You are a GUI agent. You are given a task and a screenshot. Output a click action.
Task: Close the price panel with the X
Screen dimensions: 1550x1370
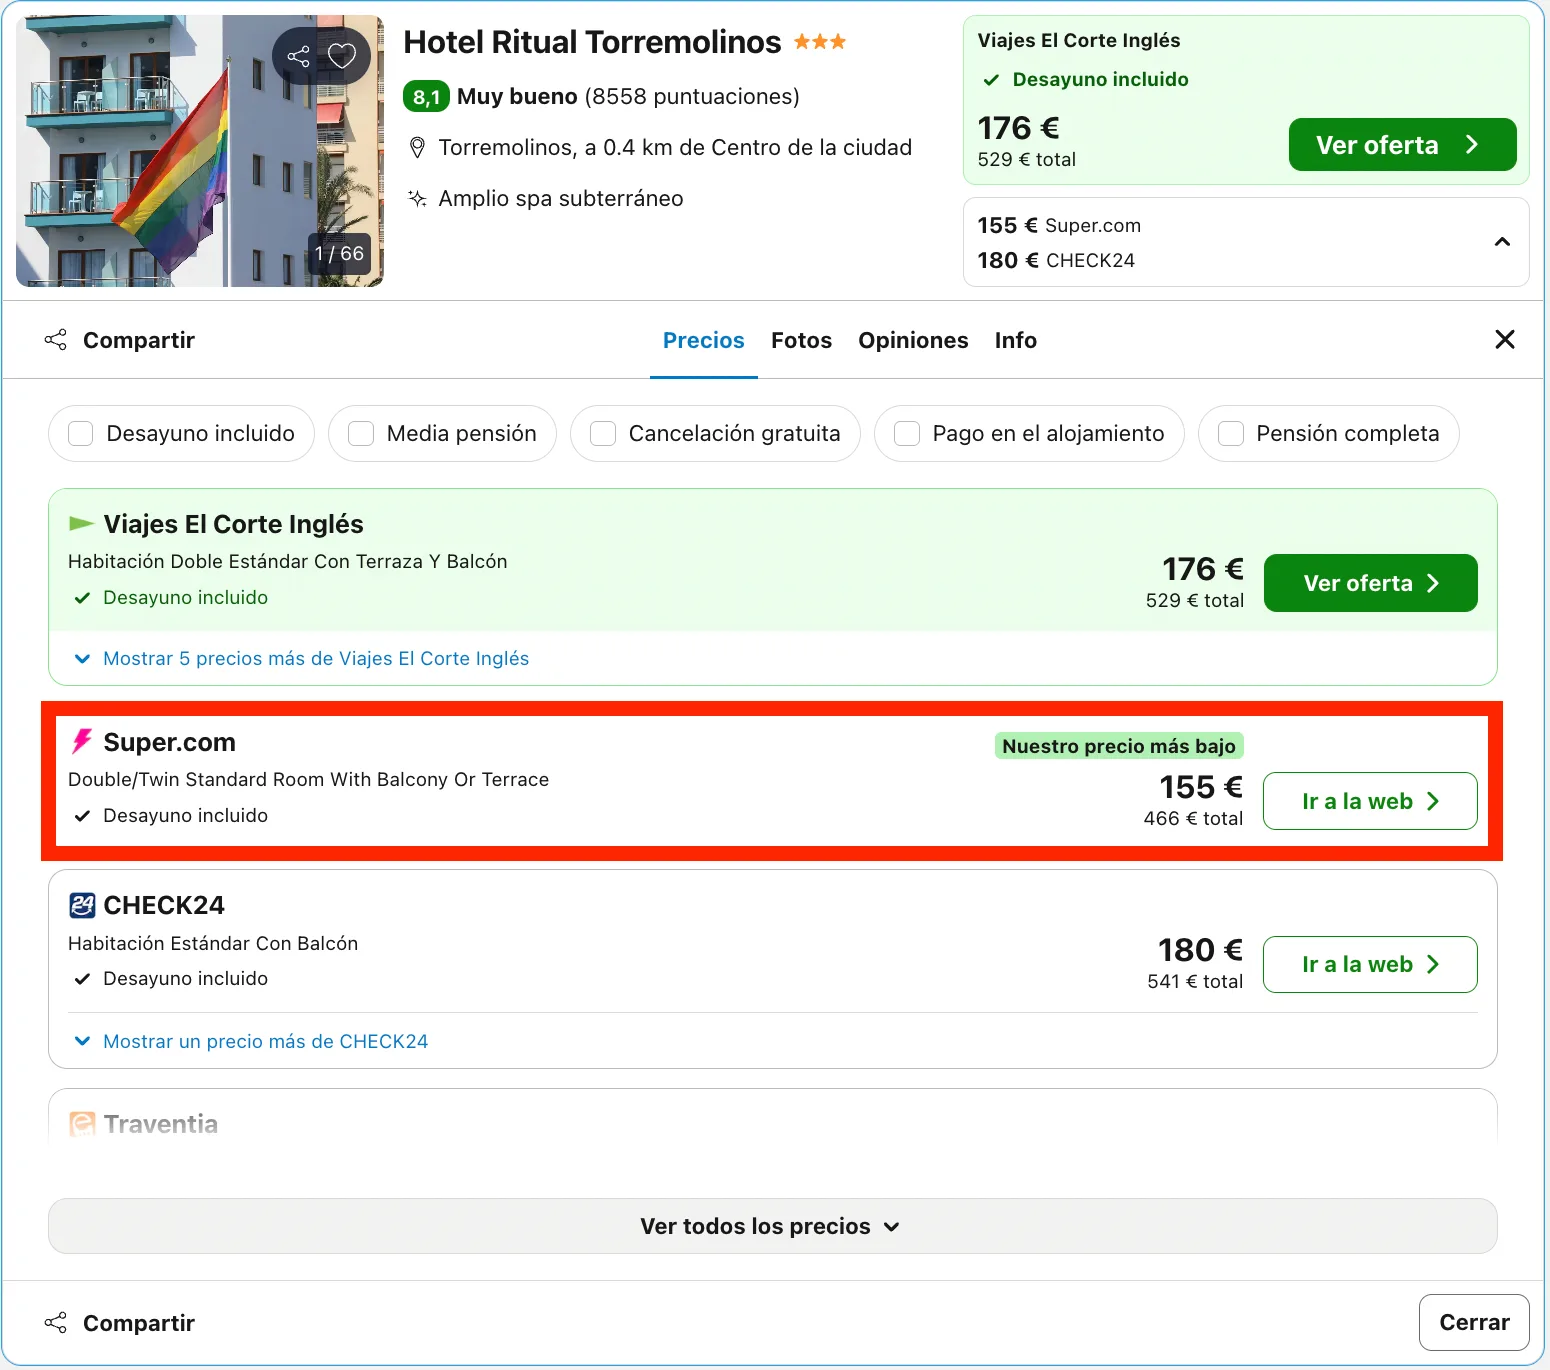(1505, 340)
